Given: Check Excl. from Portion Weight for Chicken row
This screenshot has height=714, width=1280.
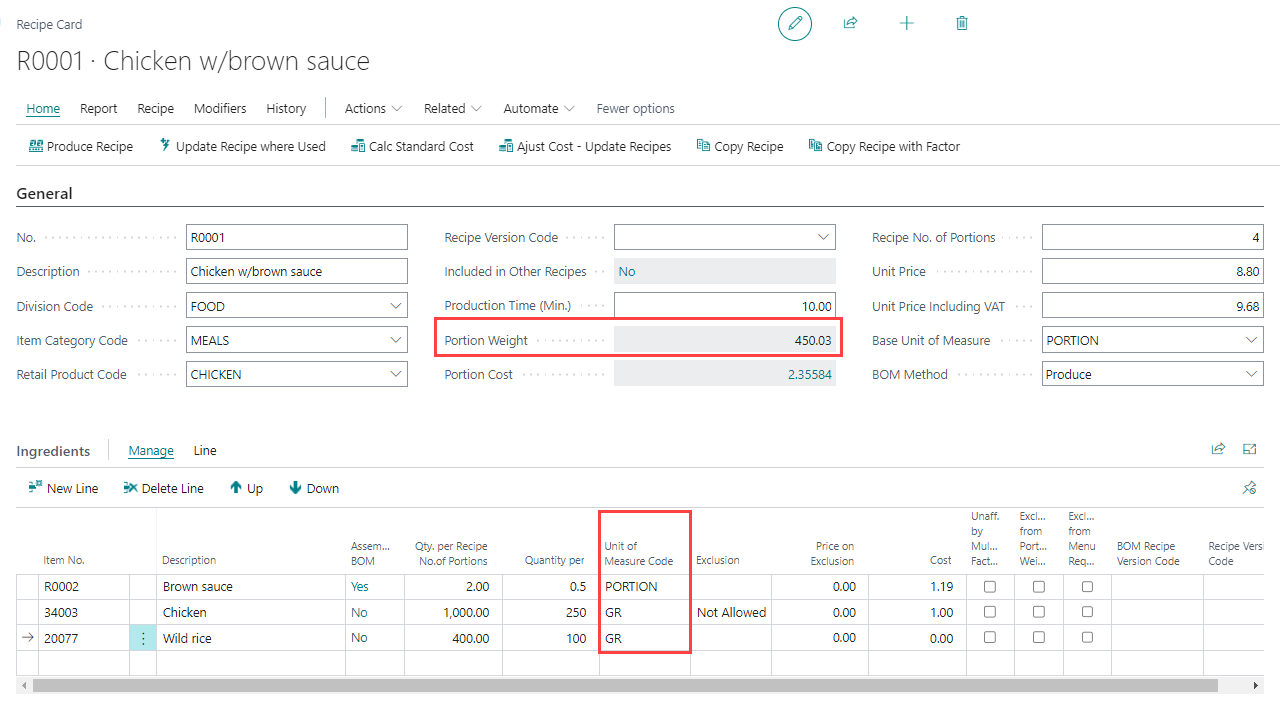Looking at the screenshot, I should [1039, 612].
